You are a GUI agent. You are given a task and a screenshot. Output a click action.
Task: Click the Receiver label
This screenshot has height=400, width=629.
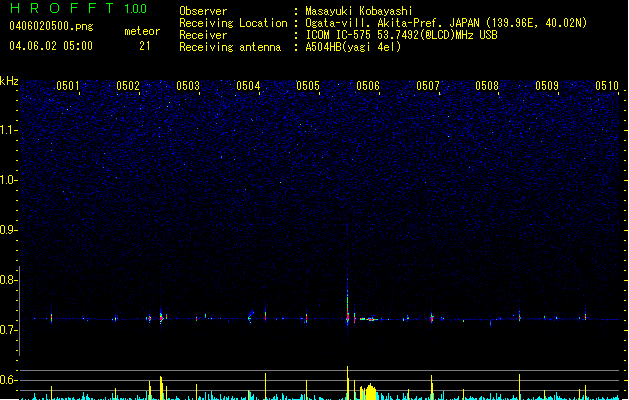pyautogui.click(x=203, y=35)
